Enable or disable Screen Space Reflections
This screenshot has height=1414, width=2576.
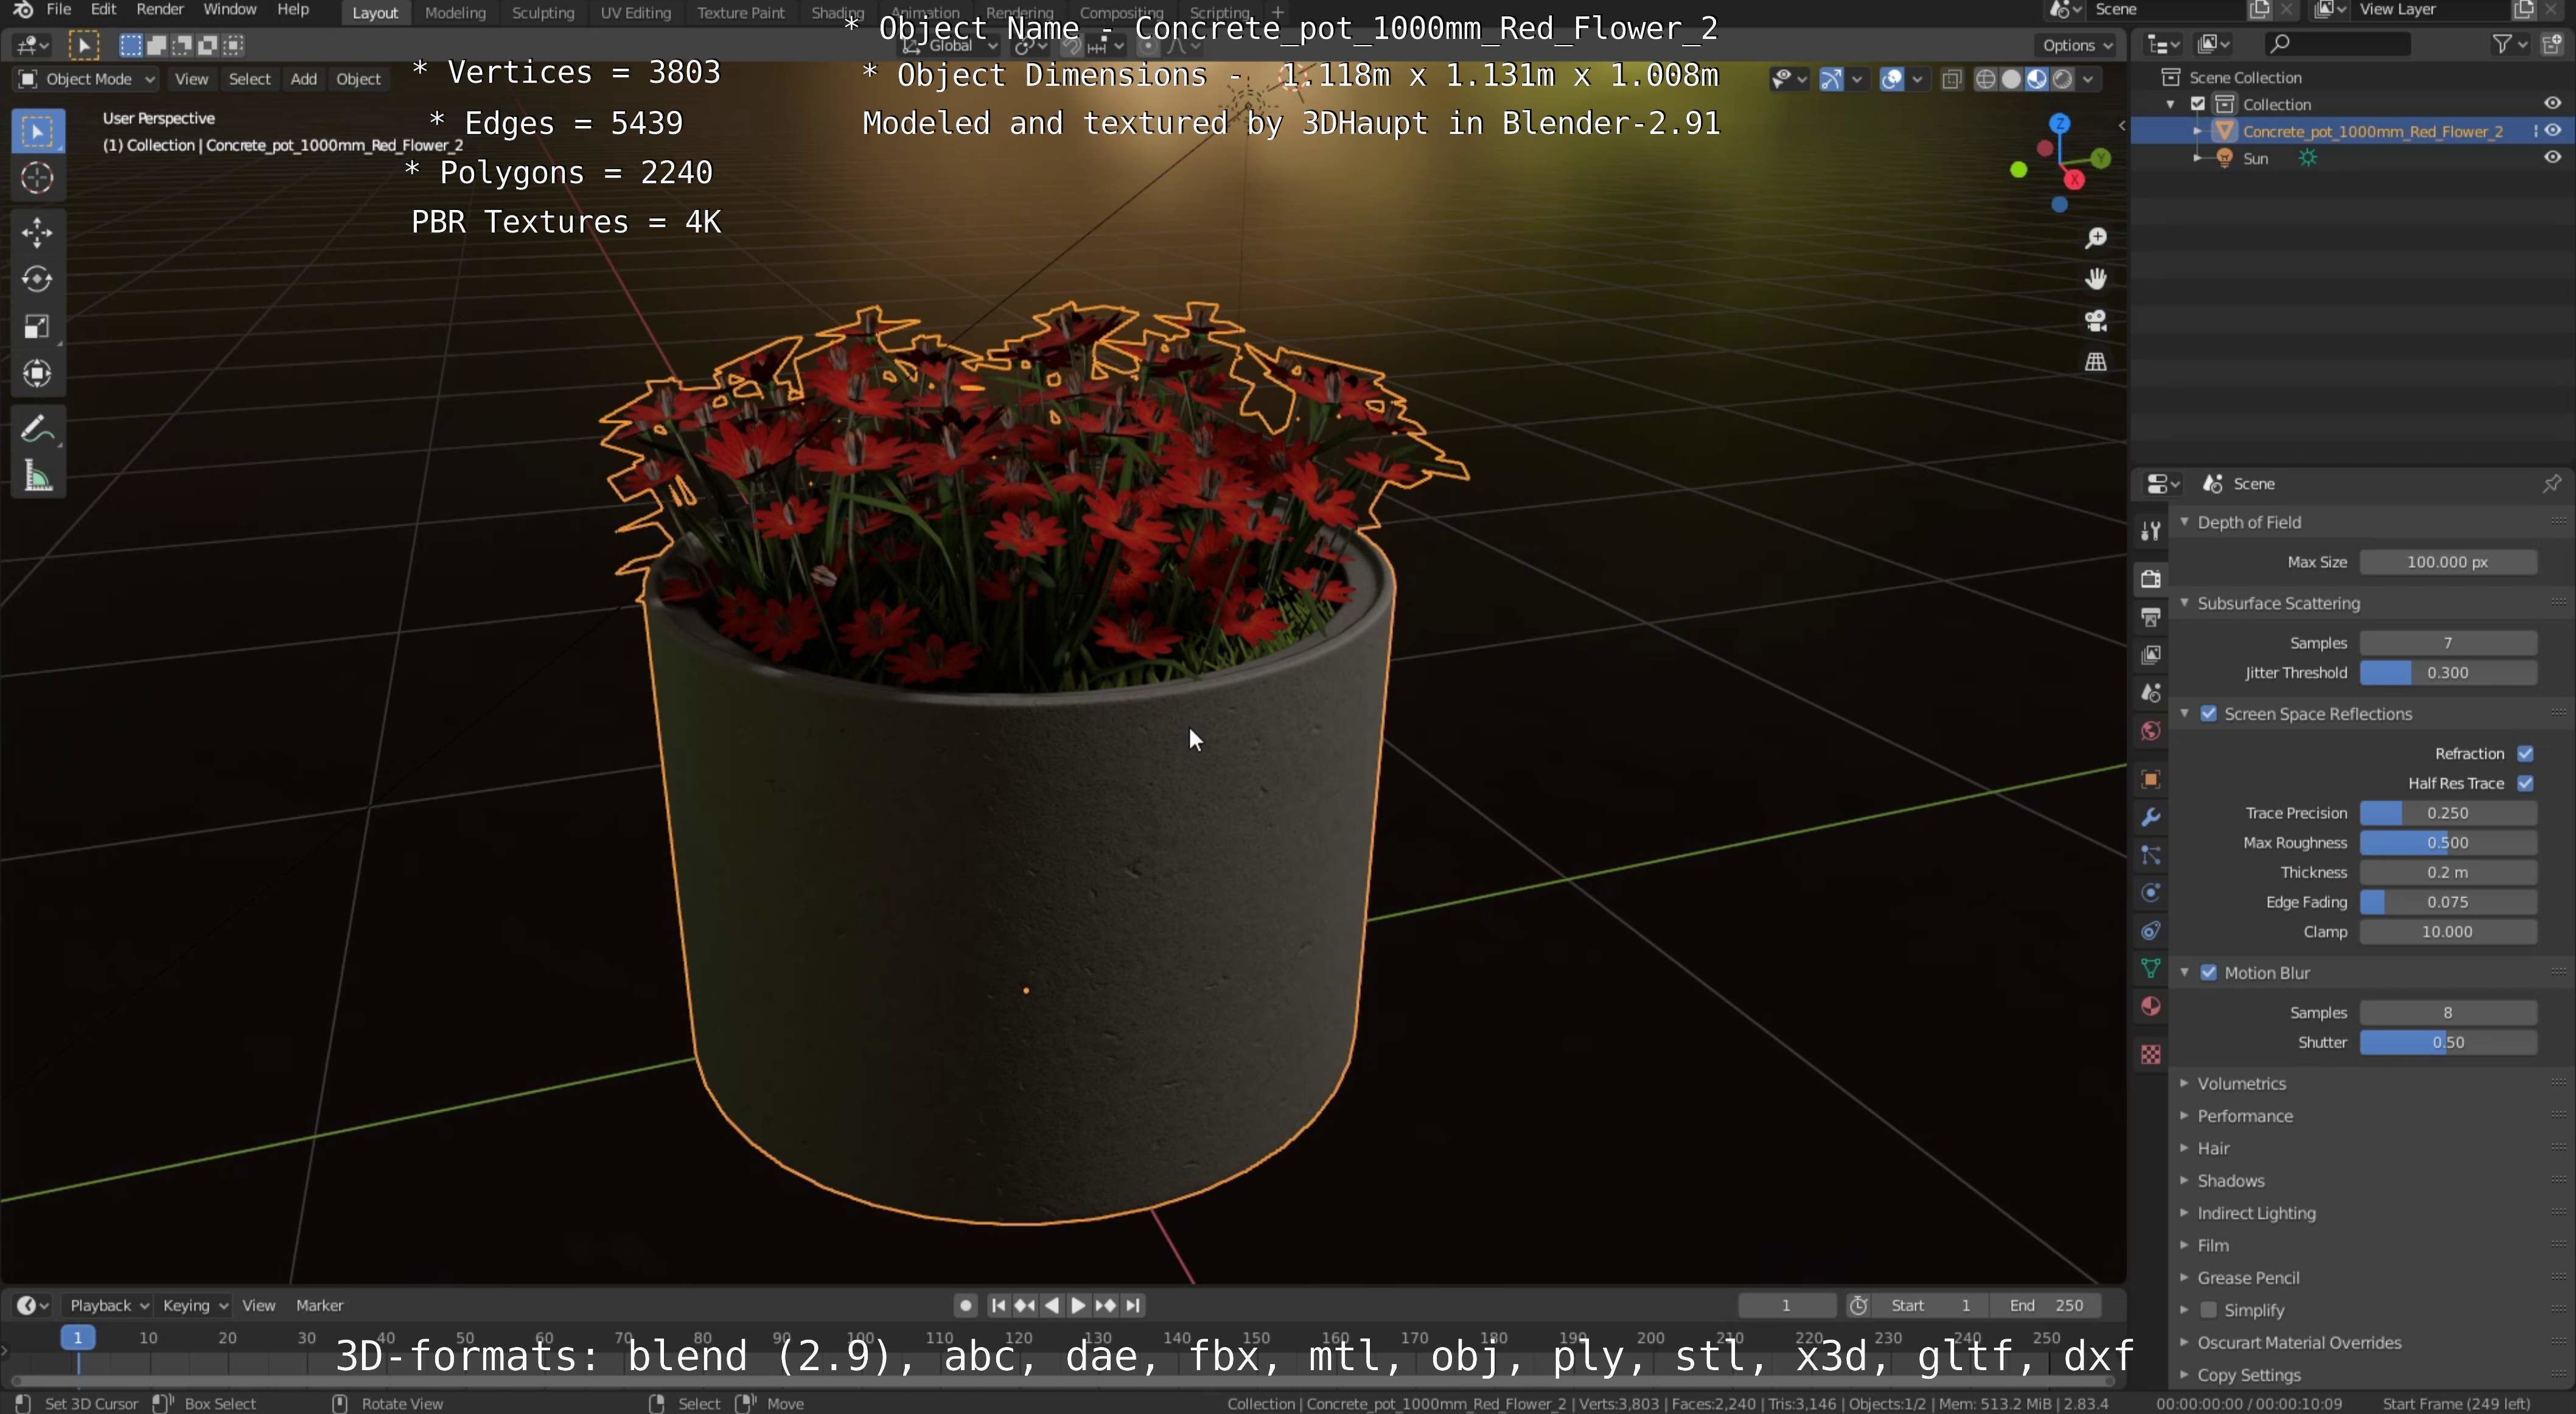[x=2209, y=713]
